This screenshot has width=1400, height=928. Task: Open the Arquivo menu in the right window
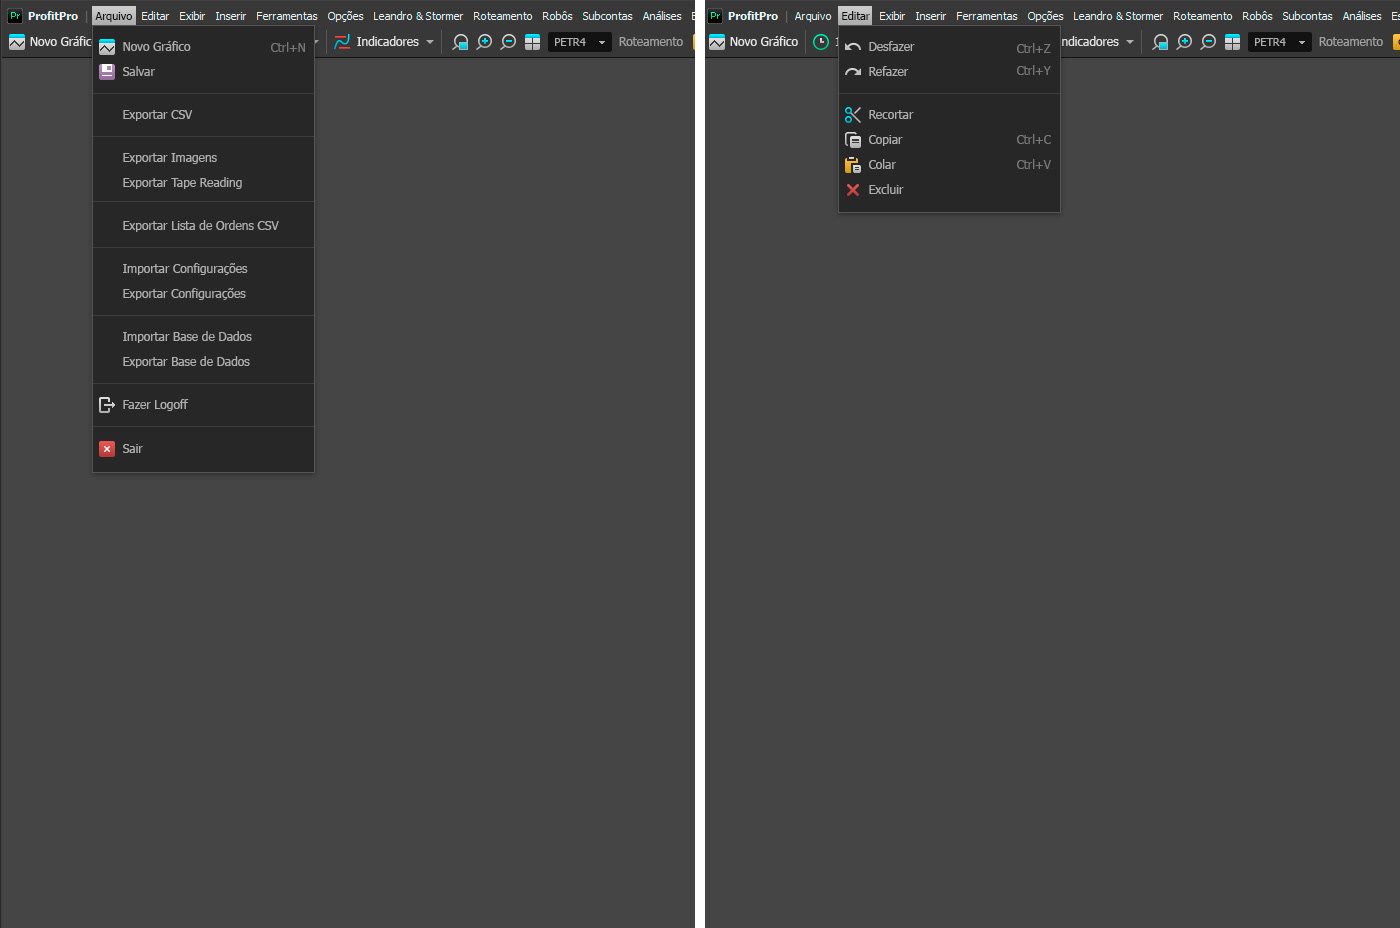[x=813, y=16]
